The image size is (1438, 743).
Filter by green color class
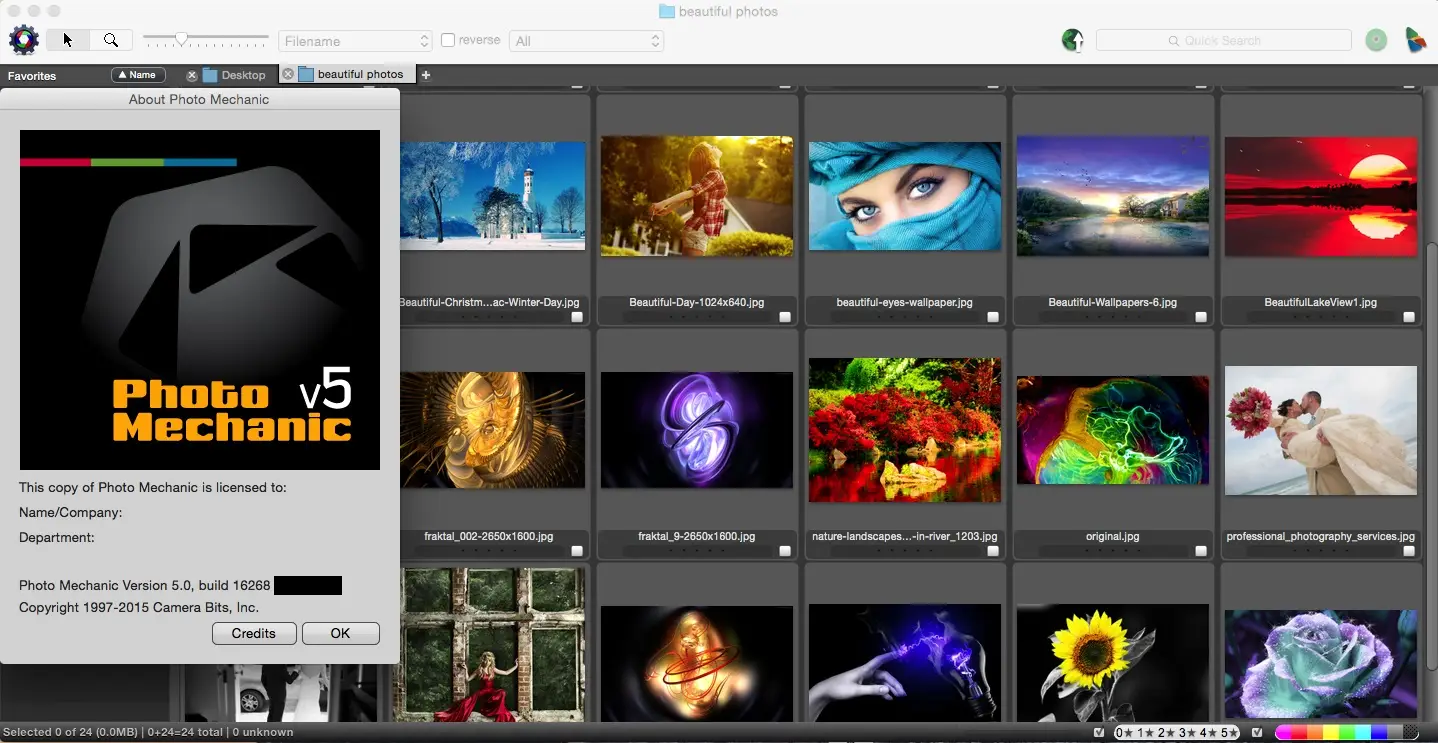click(1347, 733)
